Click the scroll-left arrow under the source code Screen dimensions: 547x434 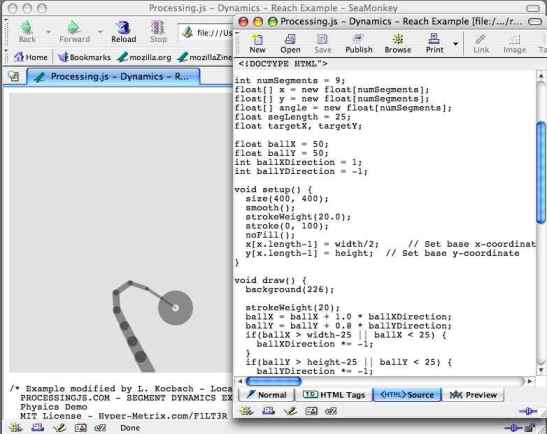pyautogui.click(x=239, y=381)
